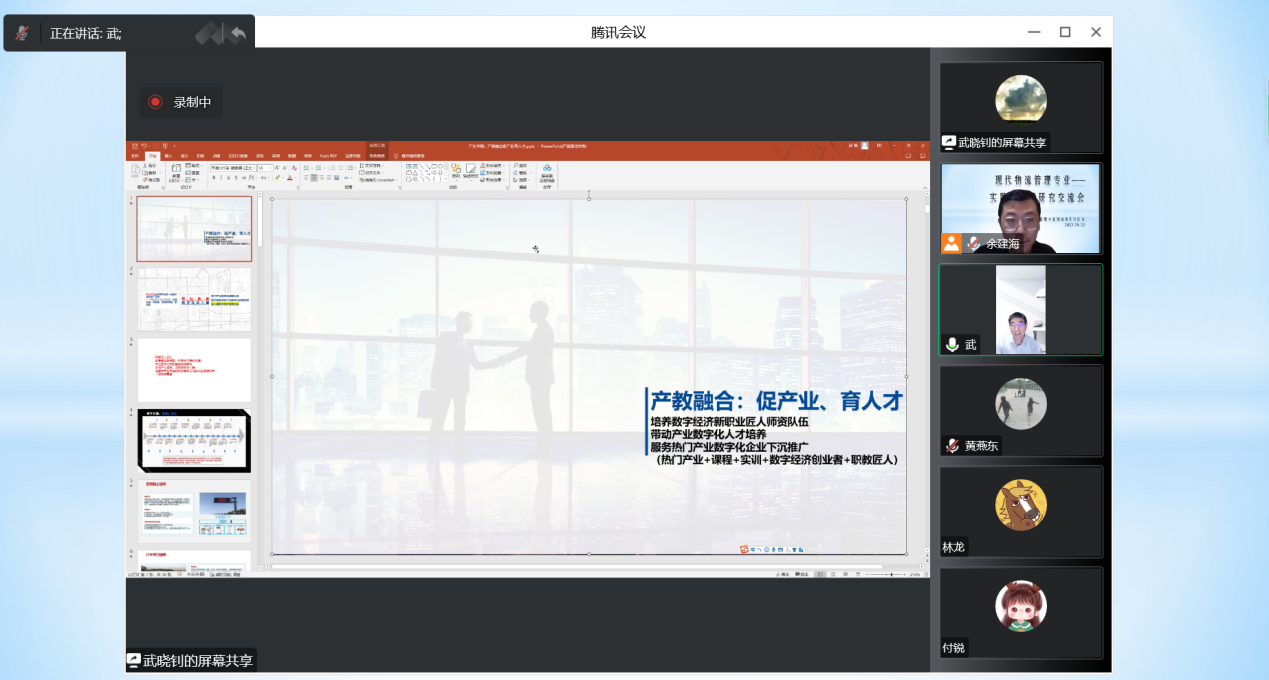This screenshot has width=1269, height=680.
Task: Open the 文字方向 text direction dropdown
Action: [372, 166]
